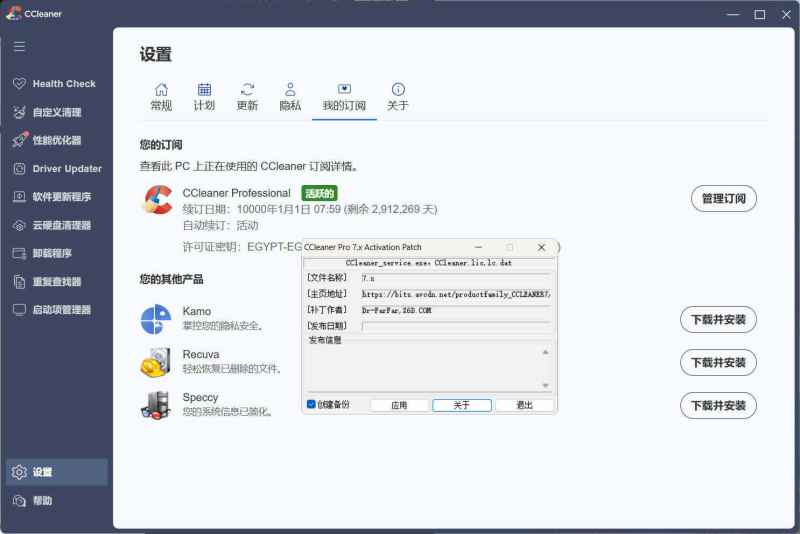The height and width of the screenshot is (534, 800).
Task: Click 退出 exit button in patch dialog
Action: pos(524,405)
